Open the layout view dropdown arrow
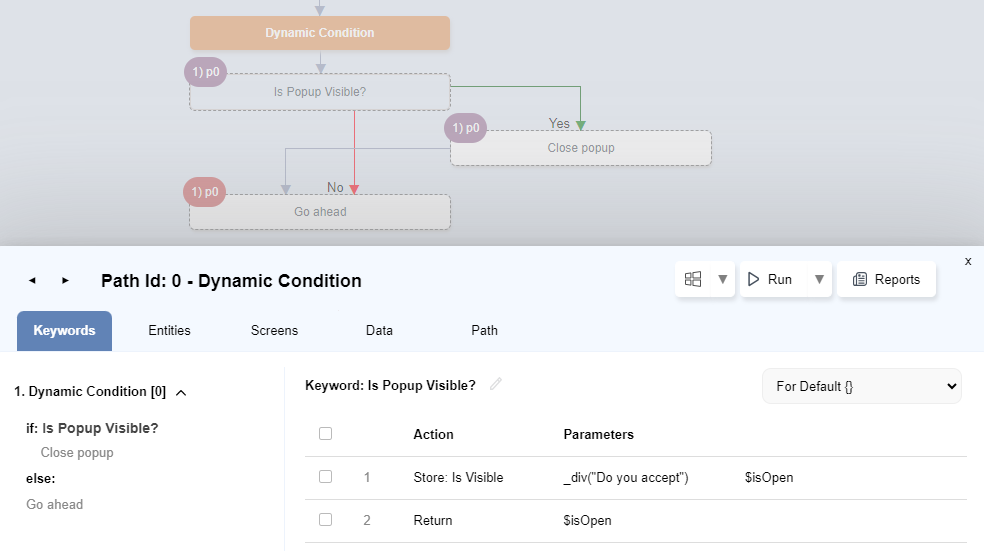 click(x=723, y=280)
